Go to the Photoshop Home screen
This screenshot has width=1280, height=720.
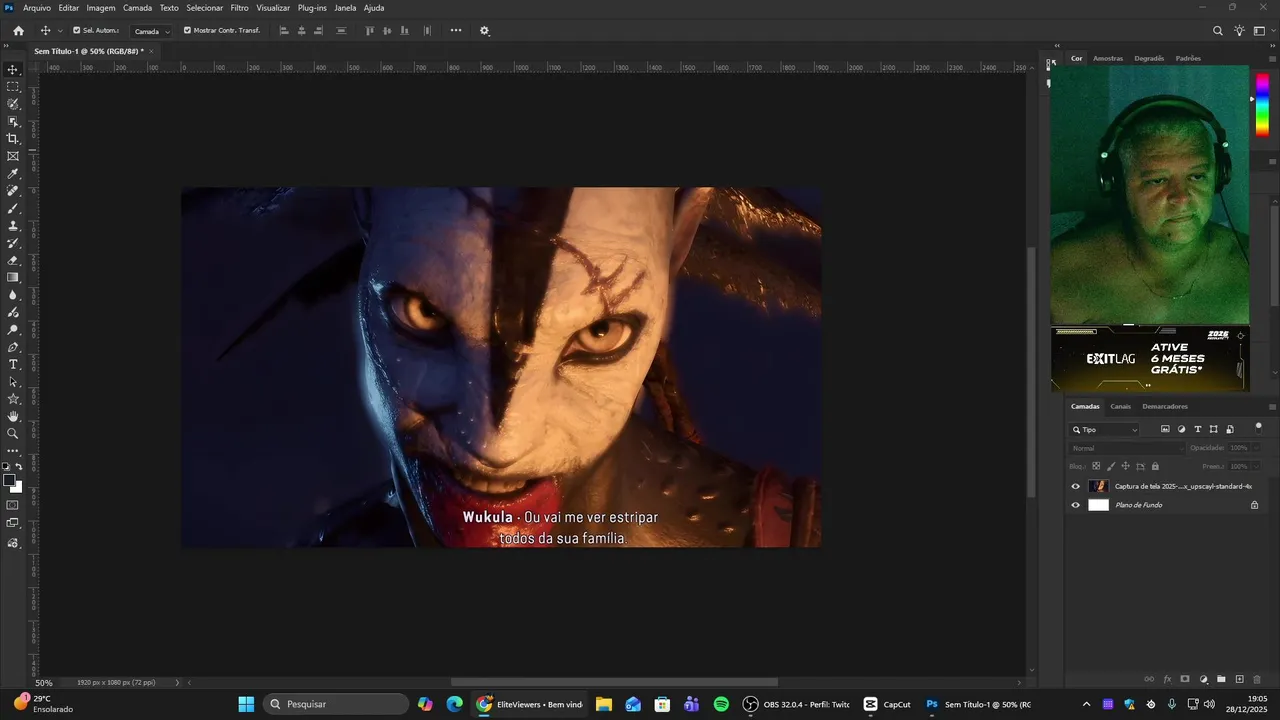click(18, 31)
